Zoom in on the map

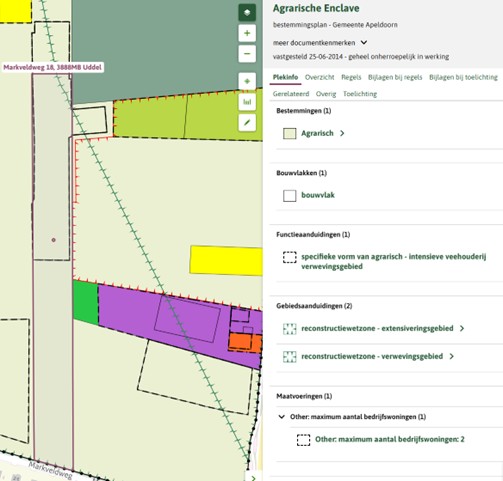(247, 33)
